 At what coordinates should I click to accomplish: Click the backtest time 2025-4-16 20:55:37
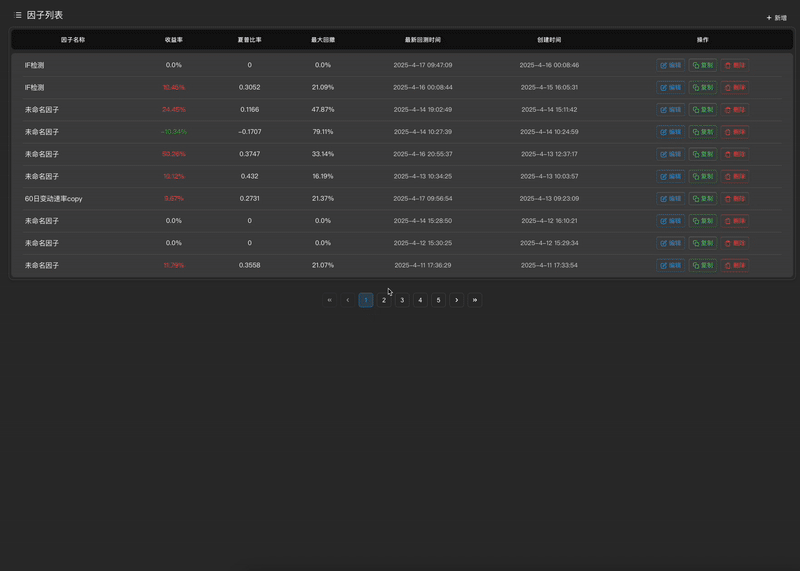tap(422, 154)
